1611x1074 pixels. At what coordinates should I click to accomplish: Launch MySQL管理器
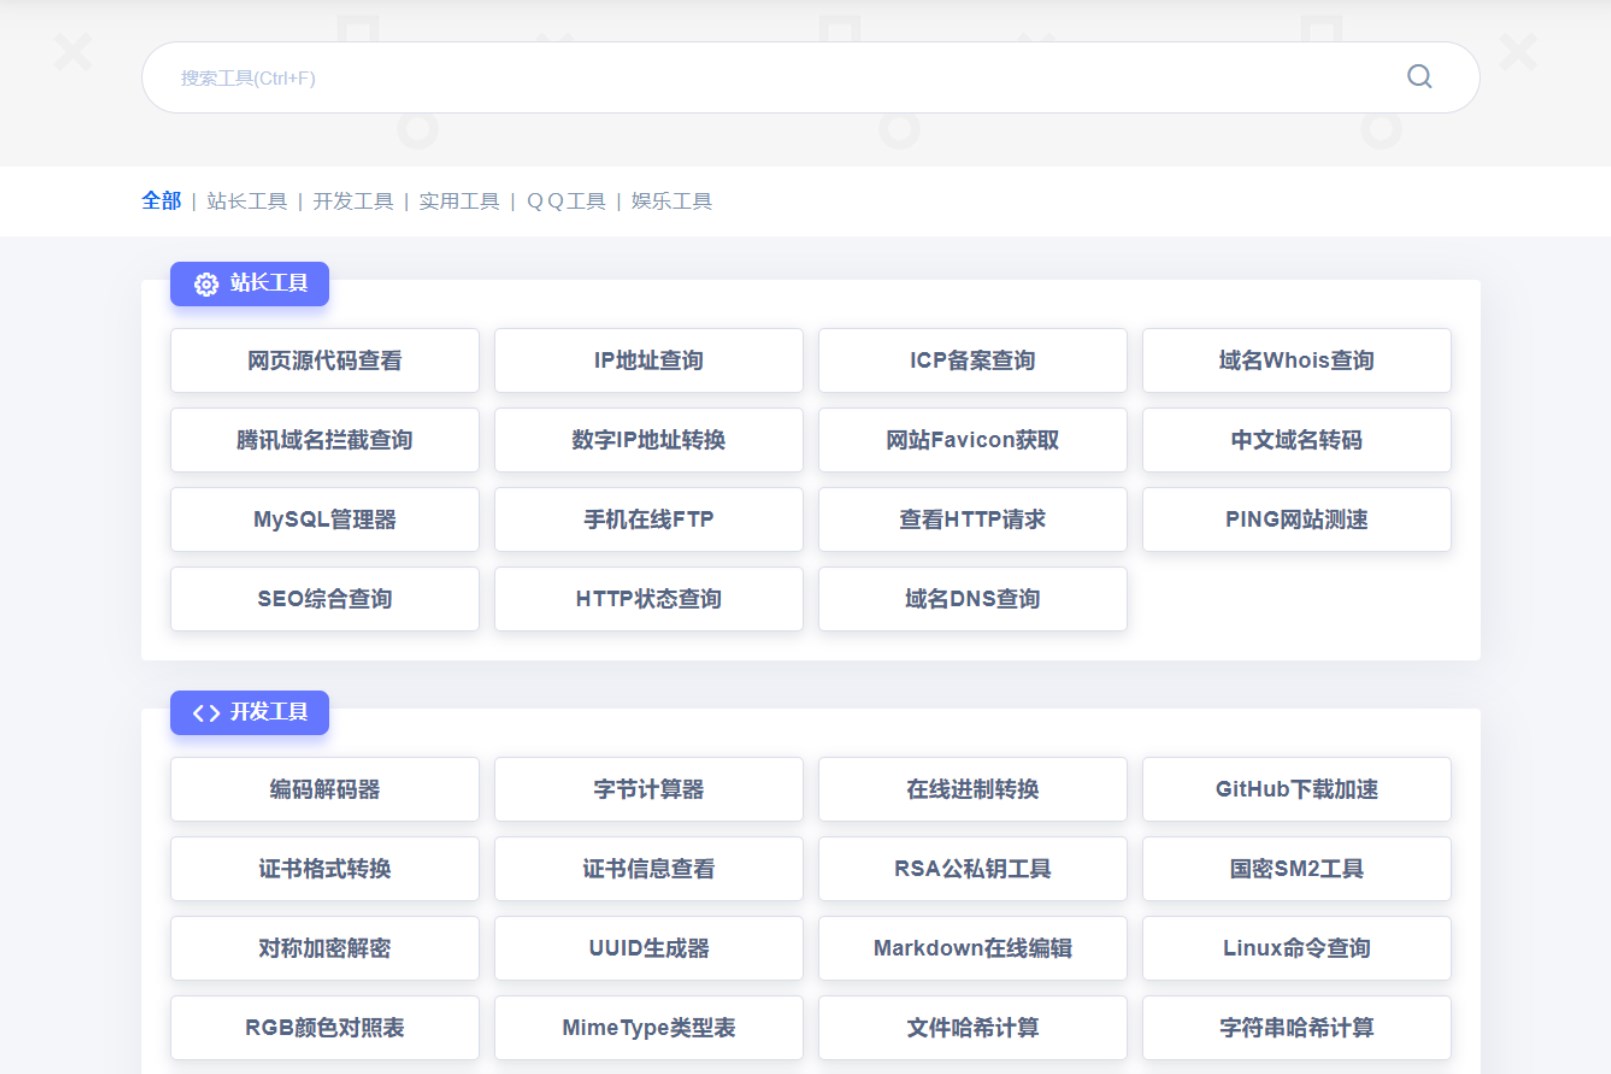point(325,520)
